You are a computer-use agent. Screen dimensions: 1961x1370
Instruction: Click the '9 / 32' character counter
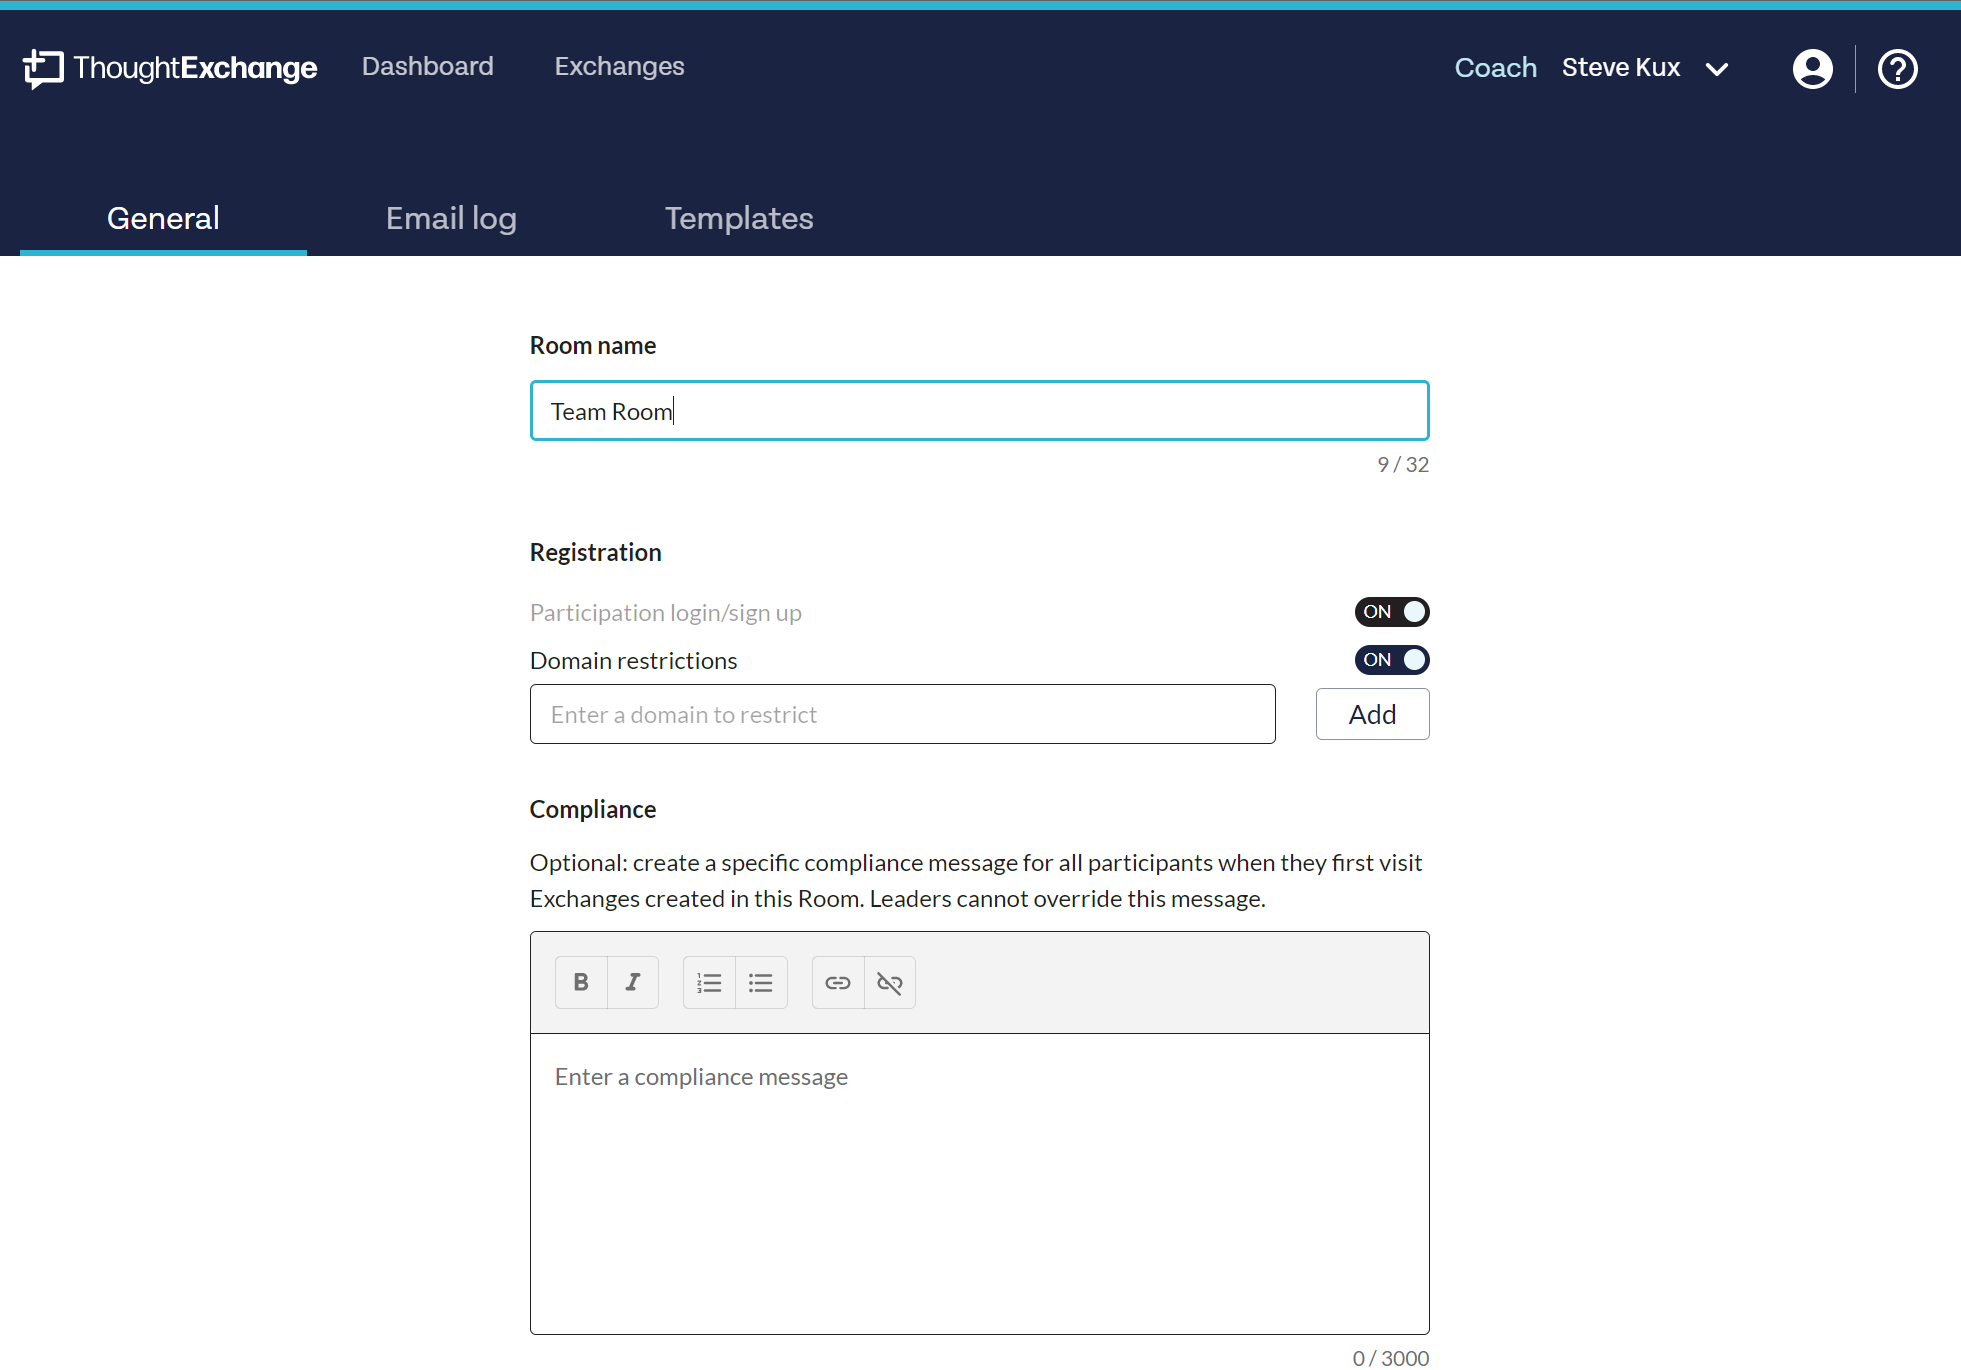pos(1403,465)
